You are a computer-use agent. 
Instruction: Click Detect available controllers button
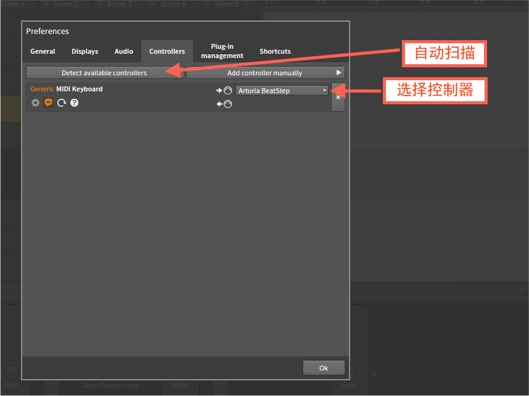104,73
